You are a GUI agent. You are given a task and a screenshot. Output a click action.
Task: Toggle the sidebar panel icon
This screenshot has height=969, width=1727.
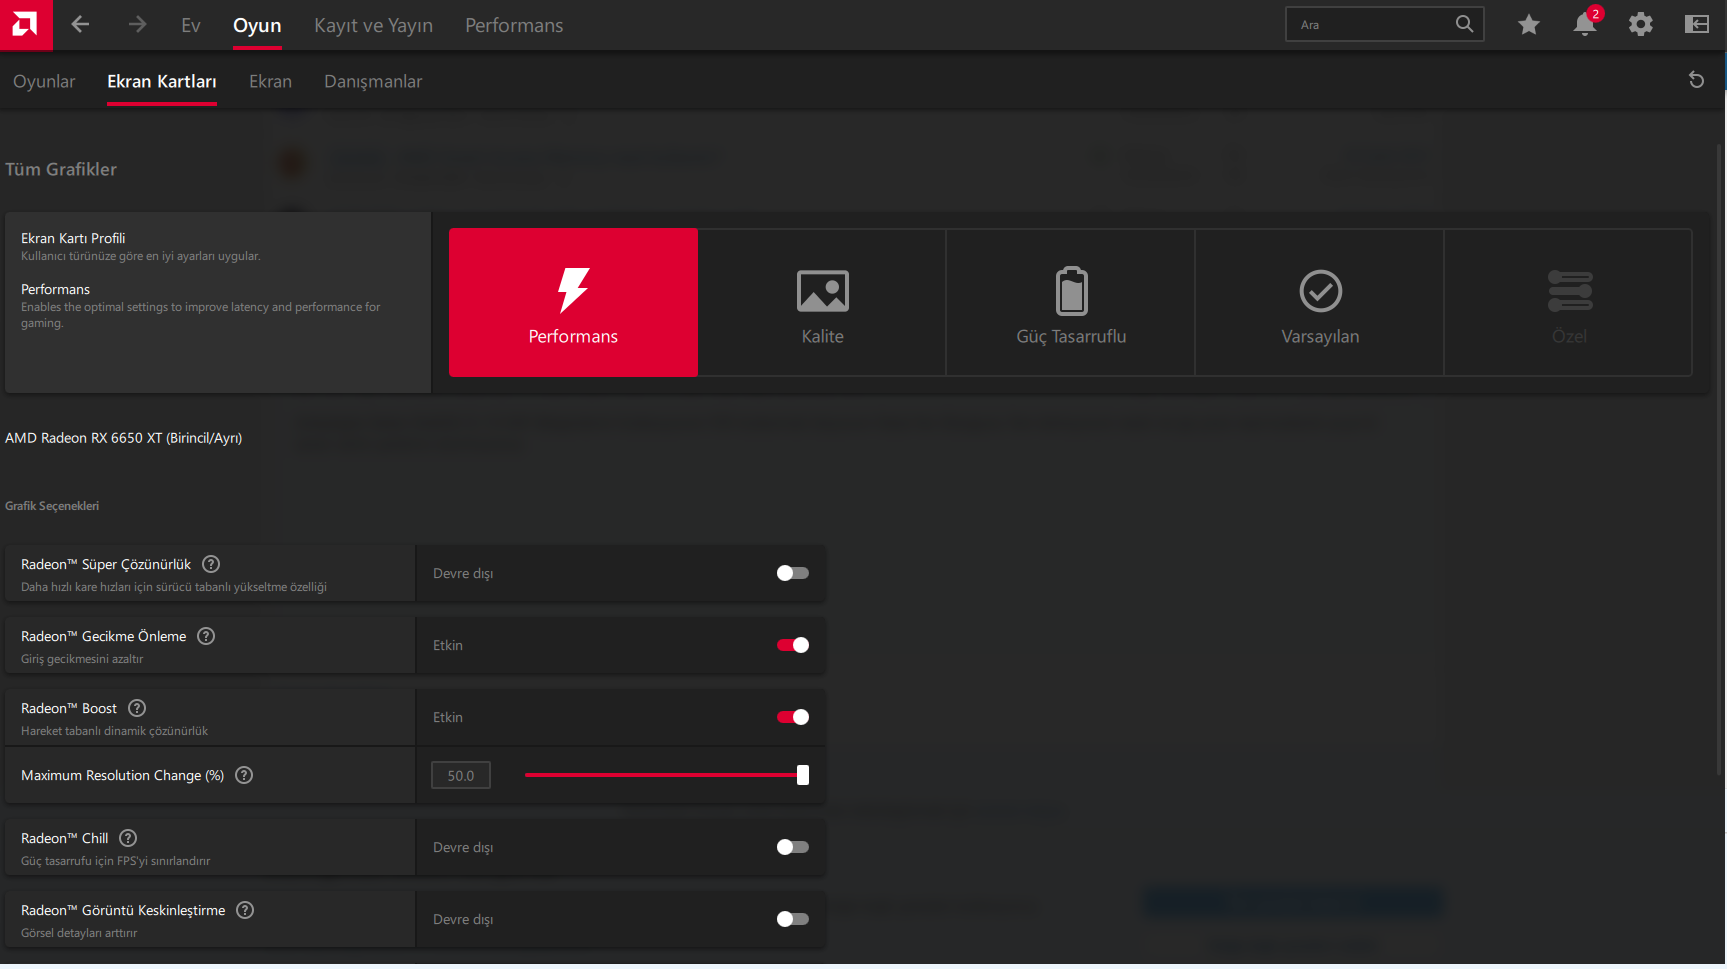(x=1697, y=25)
